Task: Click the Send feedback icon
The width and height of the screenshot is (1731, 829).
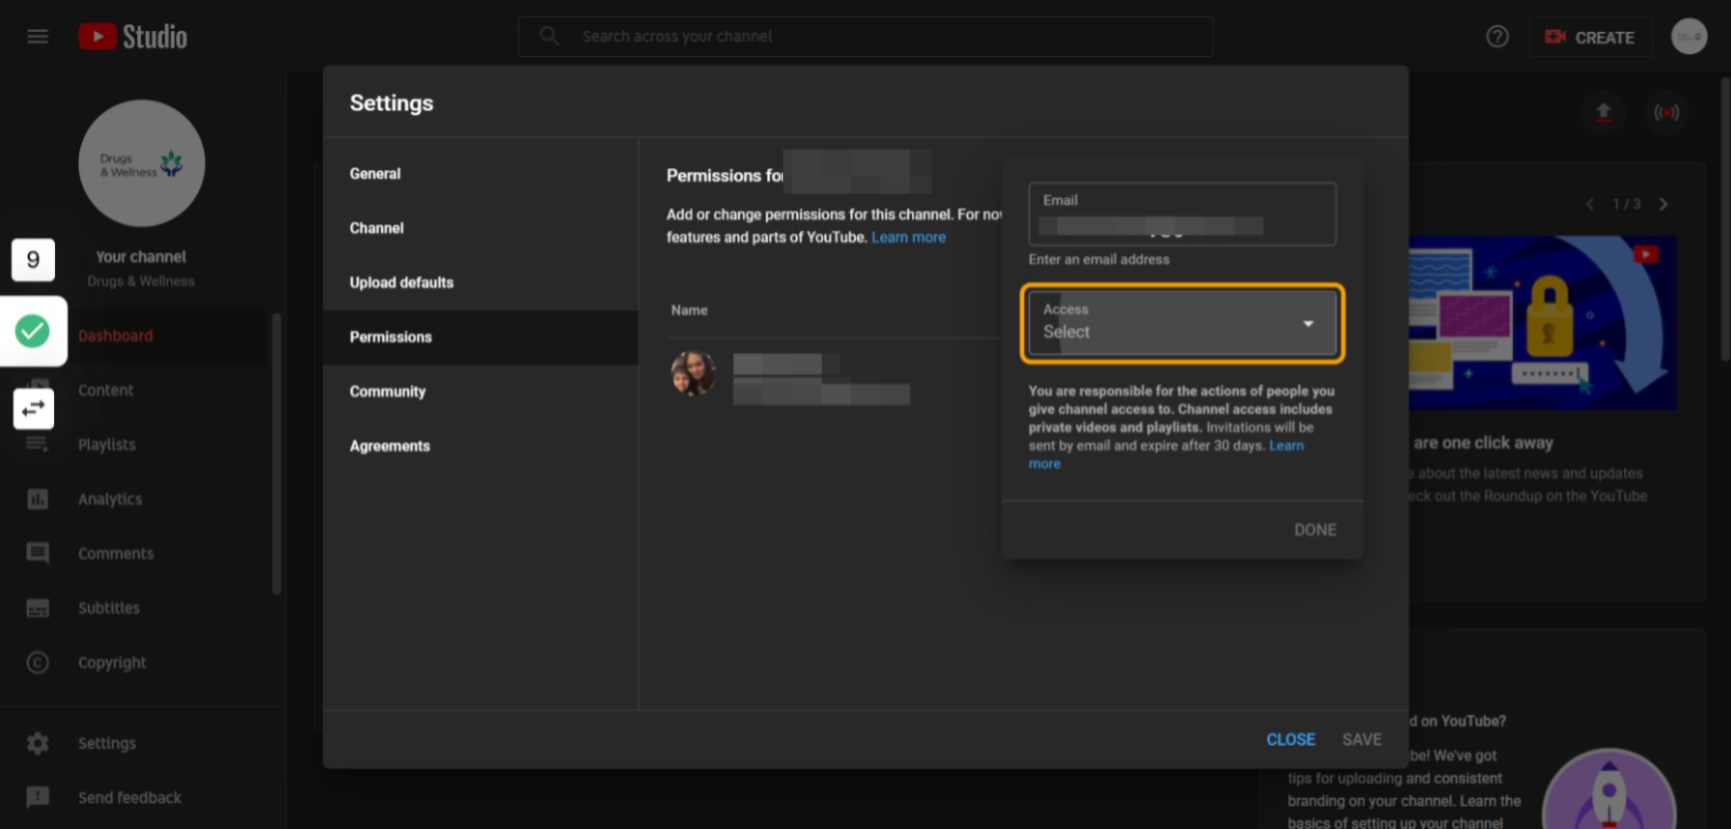Action: click(x=38, y=797)
